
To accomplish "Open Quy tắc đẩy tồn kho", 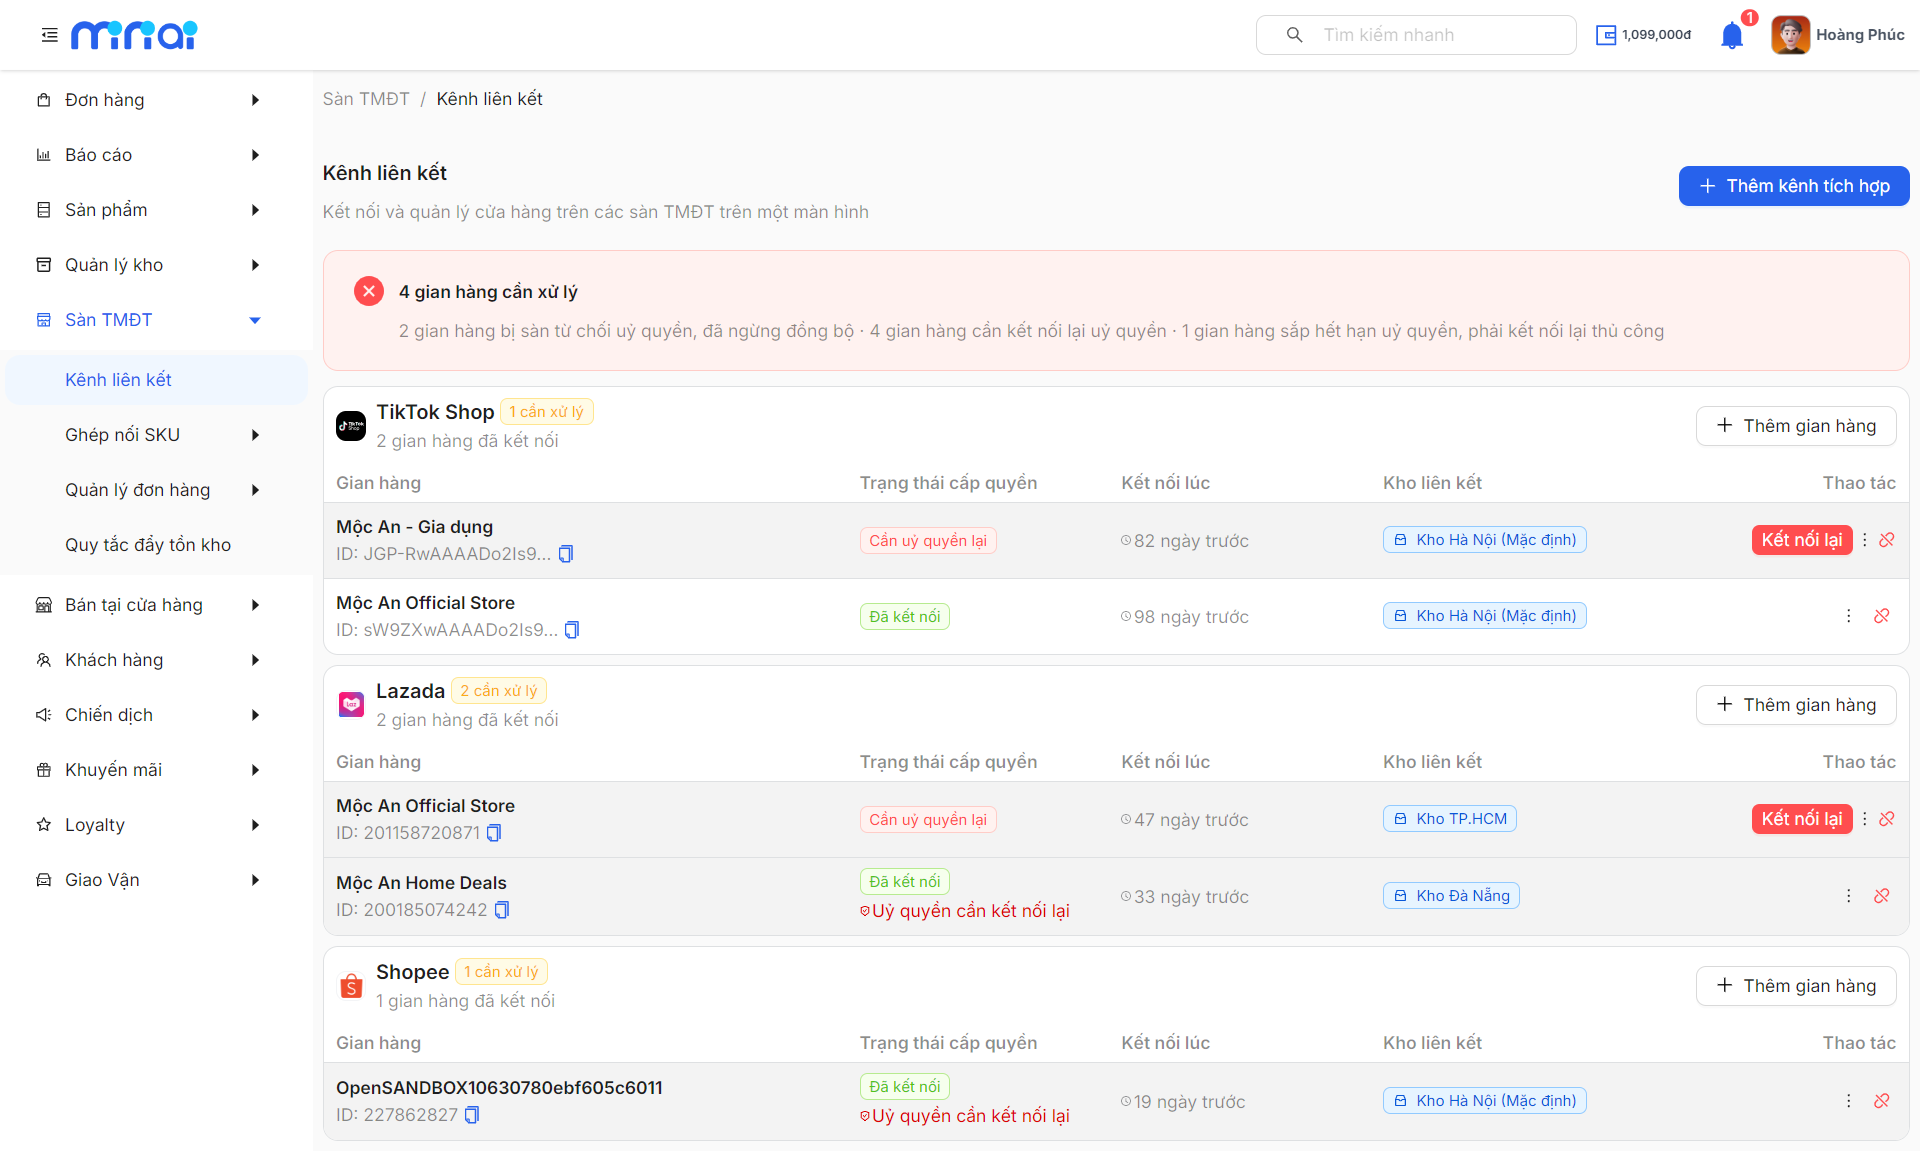I will [x=148, y=545].
